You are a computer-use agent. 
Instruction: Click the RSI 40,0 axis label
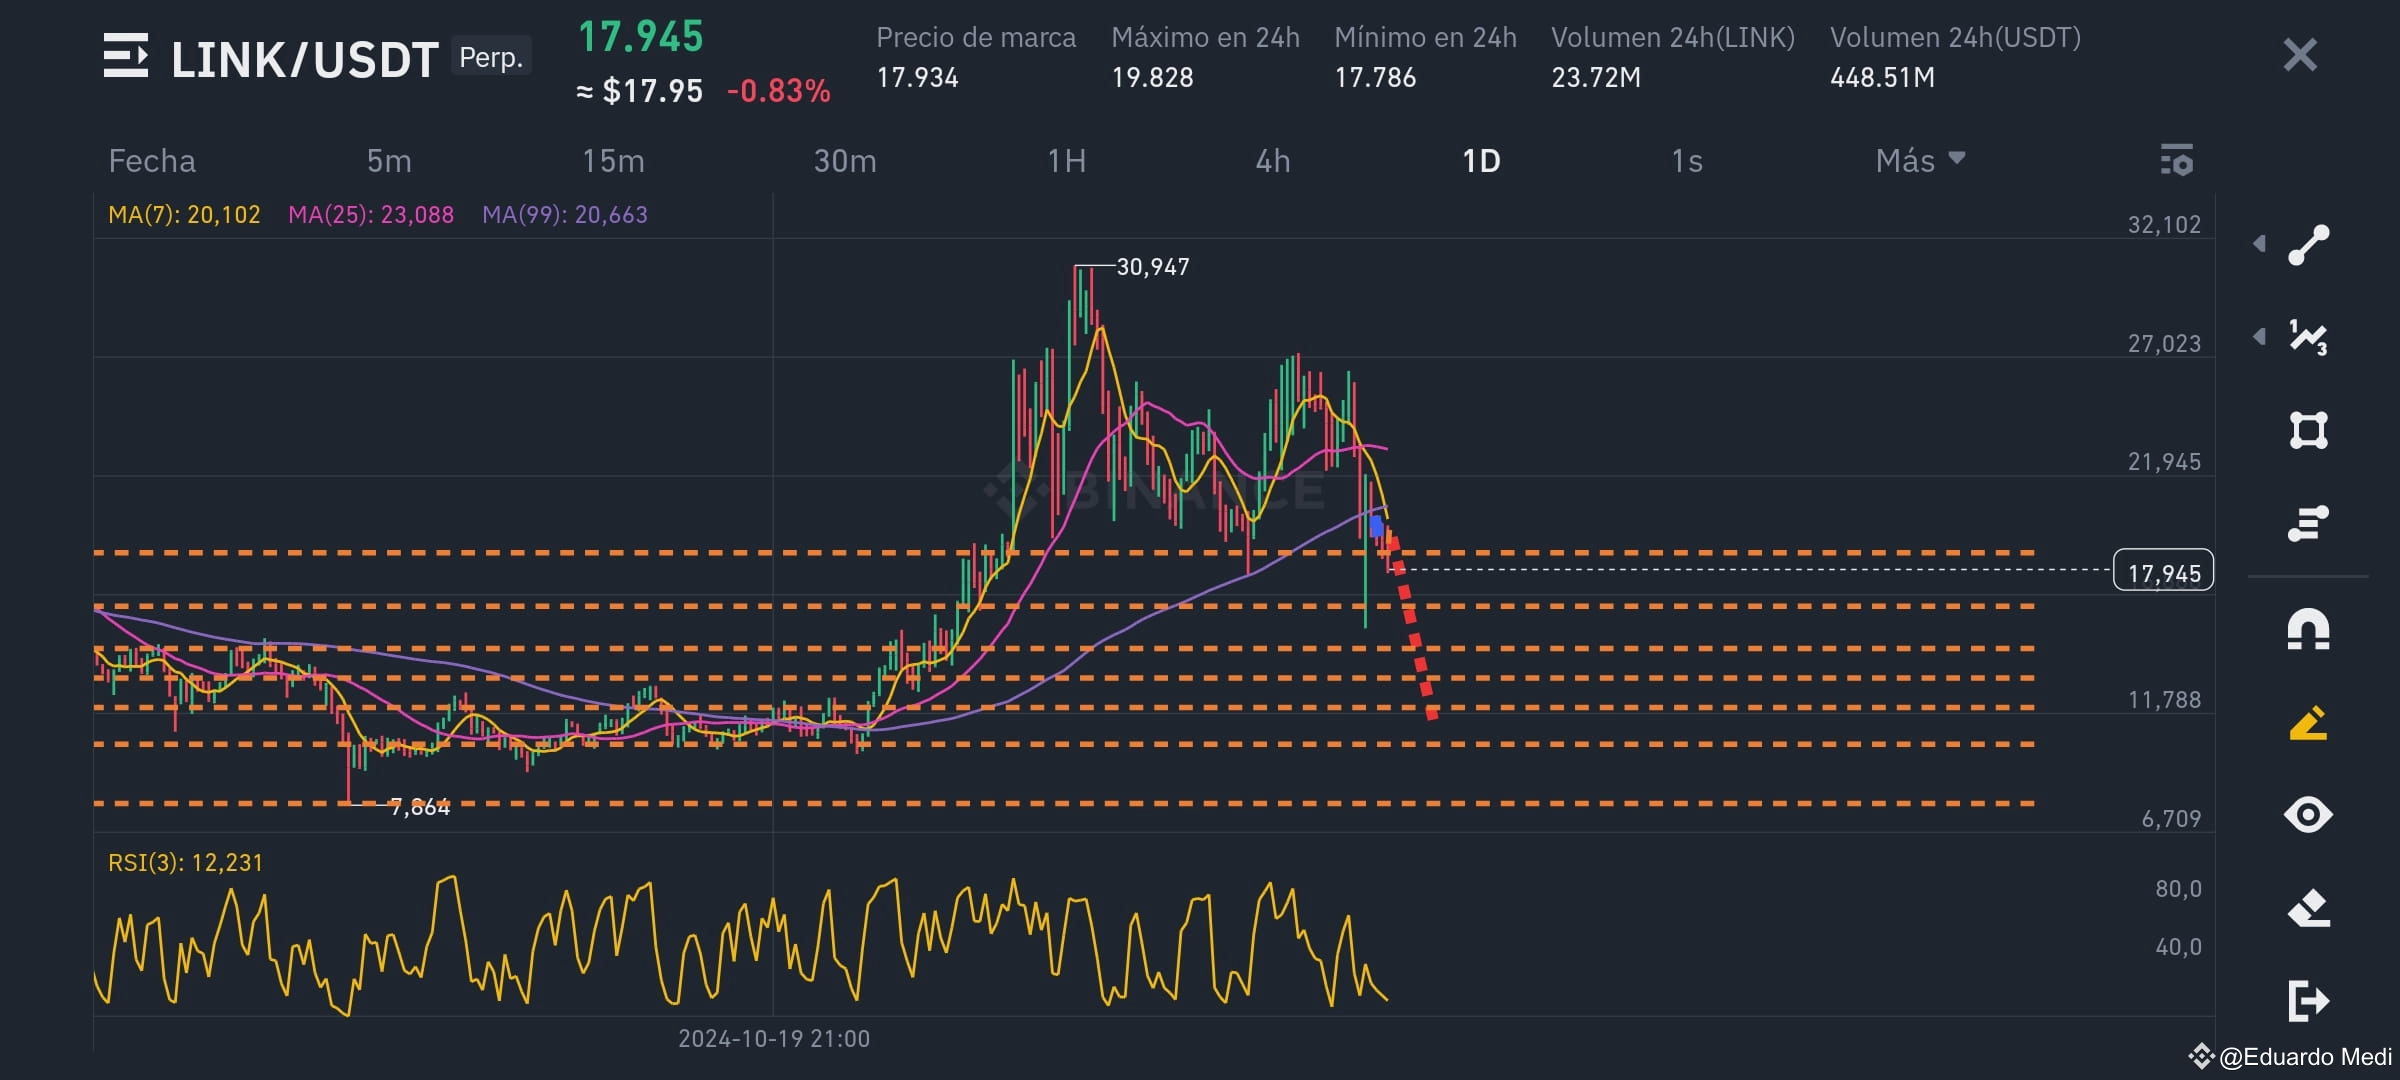pyautogui.click(x=2178, y=947)
